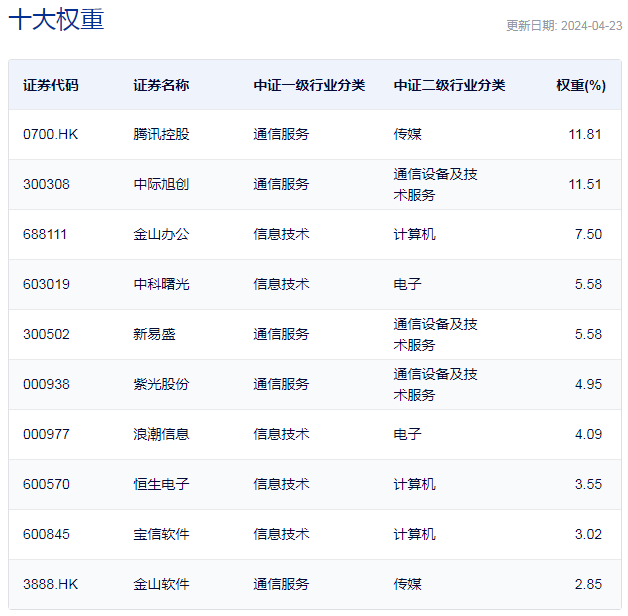628x616 pixels.
Task: Select security name 新易盛
Action: tap(154, 334)
